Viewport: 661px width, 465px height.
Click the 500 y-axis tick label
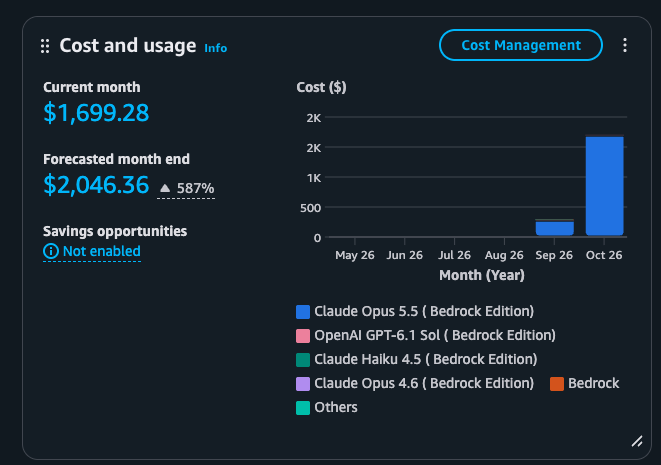pos(310,208)
